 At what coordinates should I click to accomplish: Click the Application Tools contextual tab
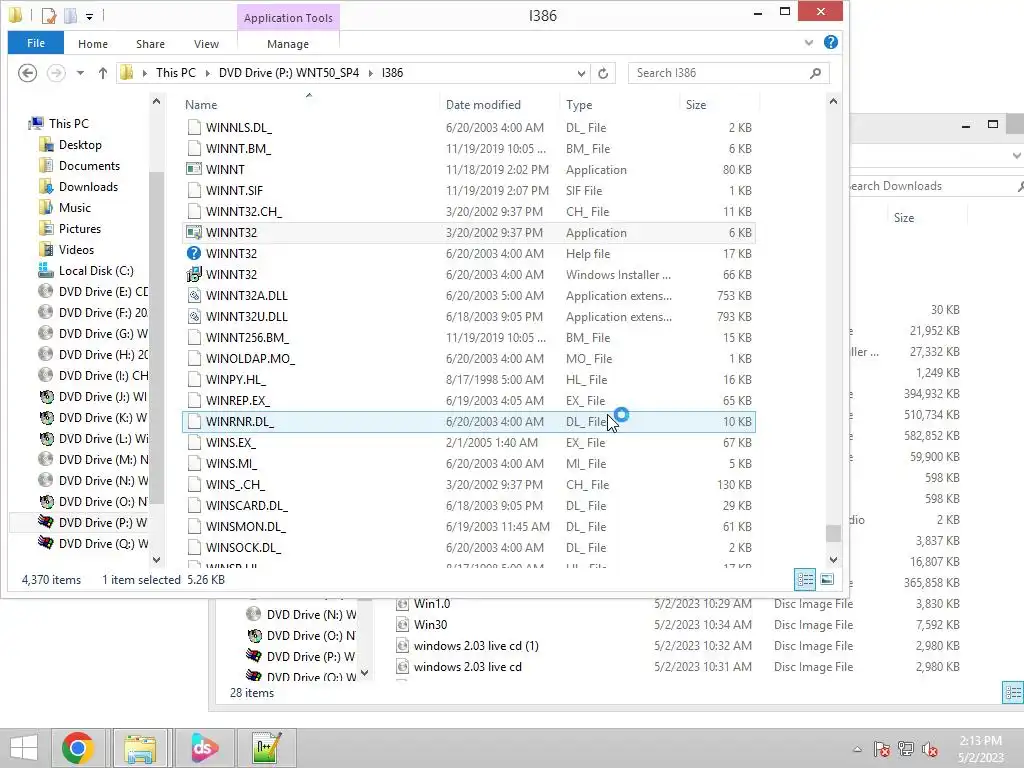[288, 18]
